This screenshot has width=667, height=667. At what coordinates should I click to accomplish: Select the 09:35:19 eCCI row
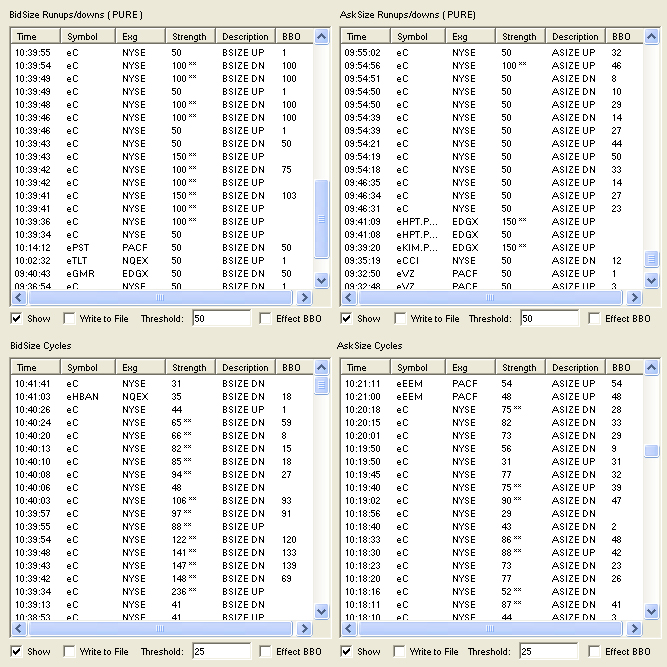(x=492, y=260)
